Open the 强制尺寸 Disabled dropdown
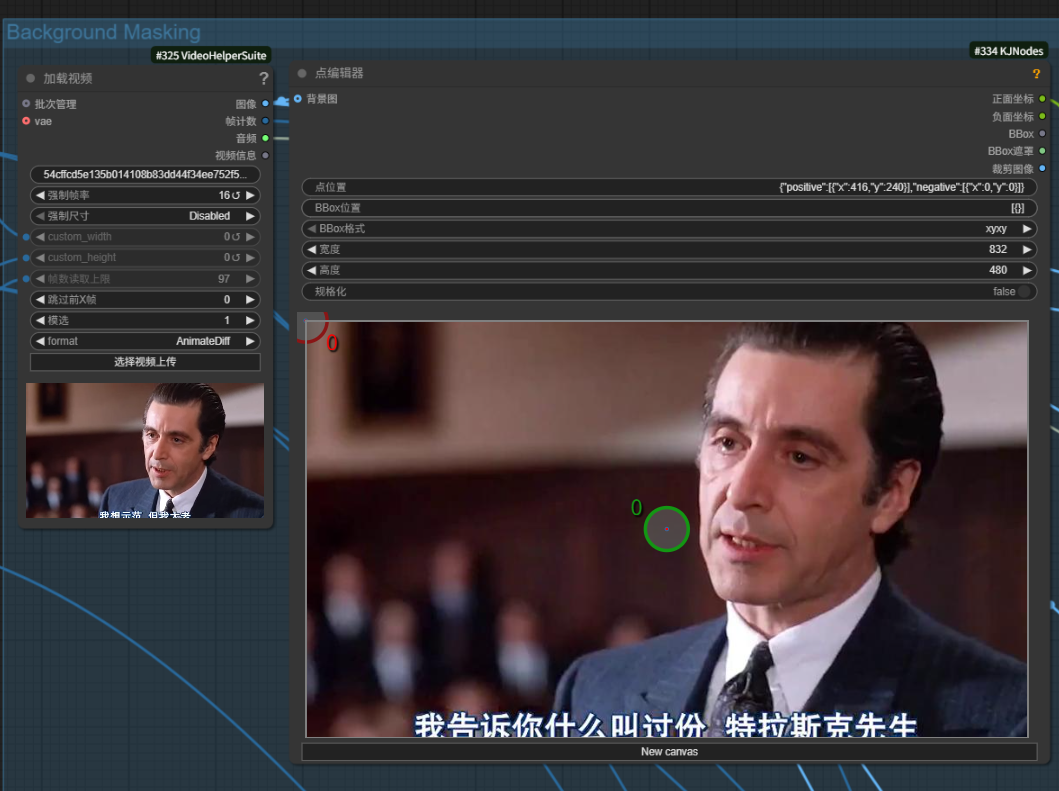This screenshot has width=1059, height=791. coord(145,216)
